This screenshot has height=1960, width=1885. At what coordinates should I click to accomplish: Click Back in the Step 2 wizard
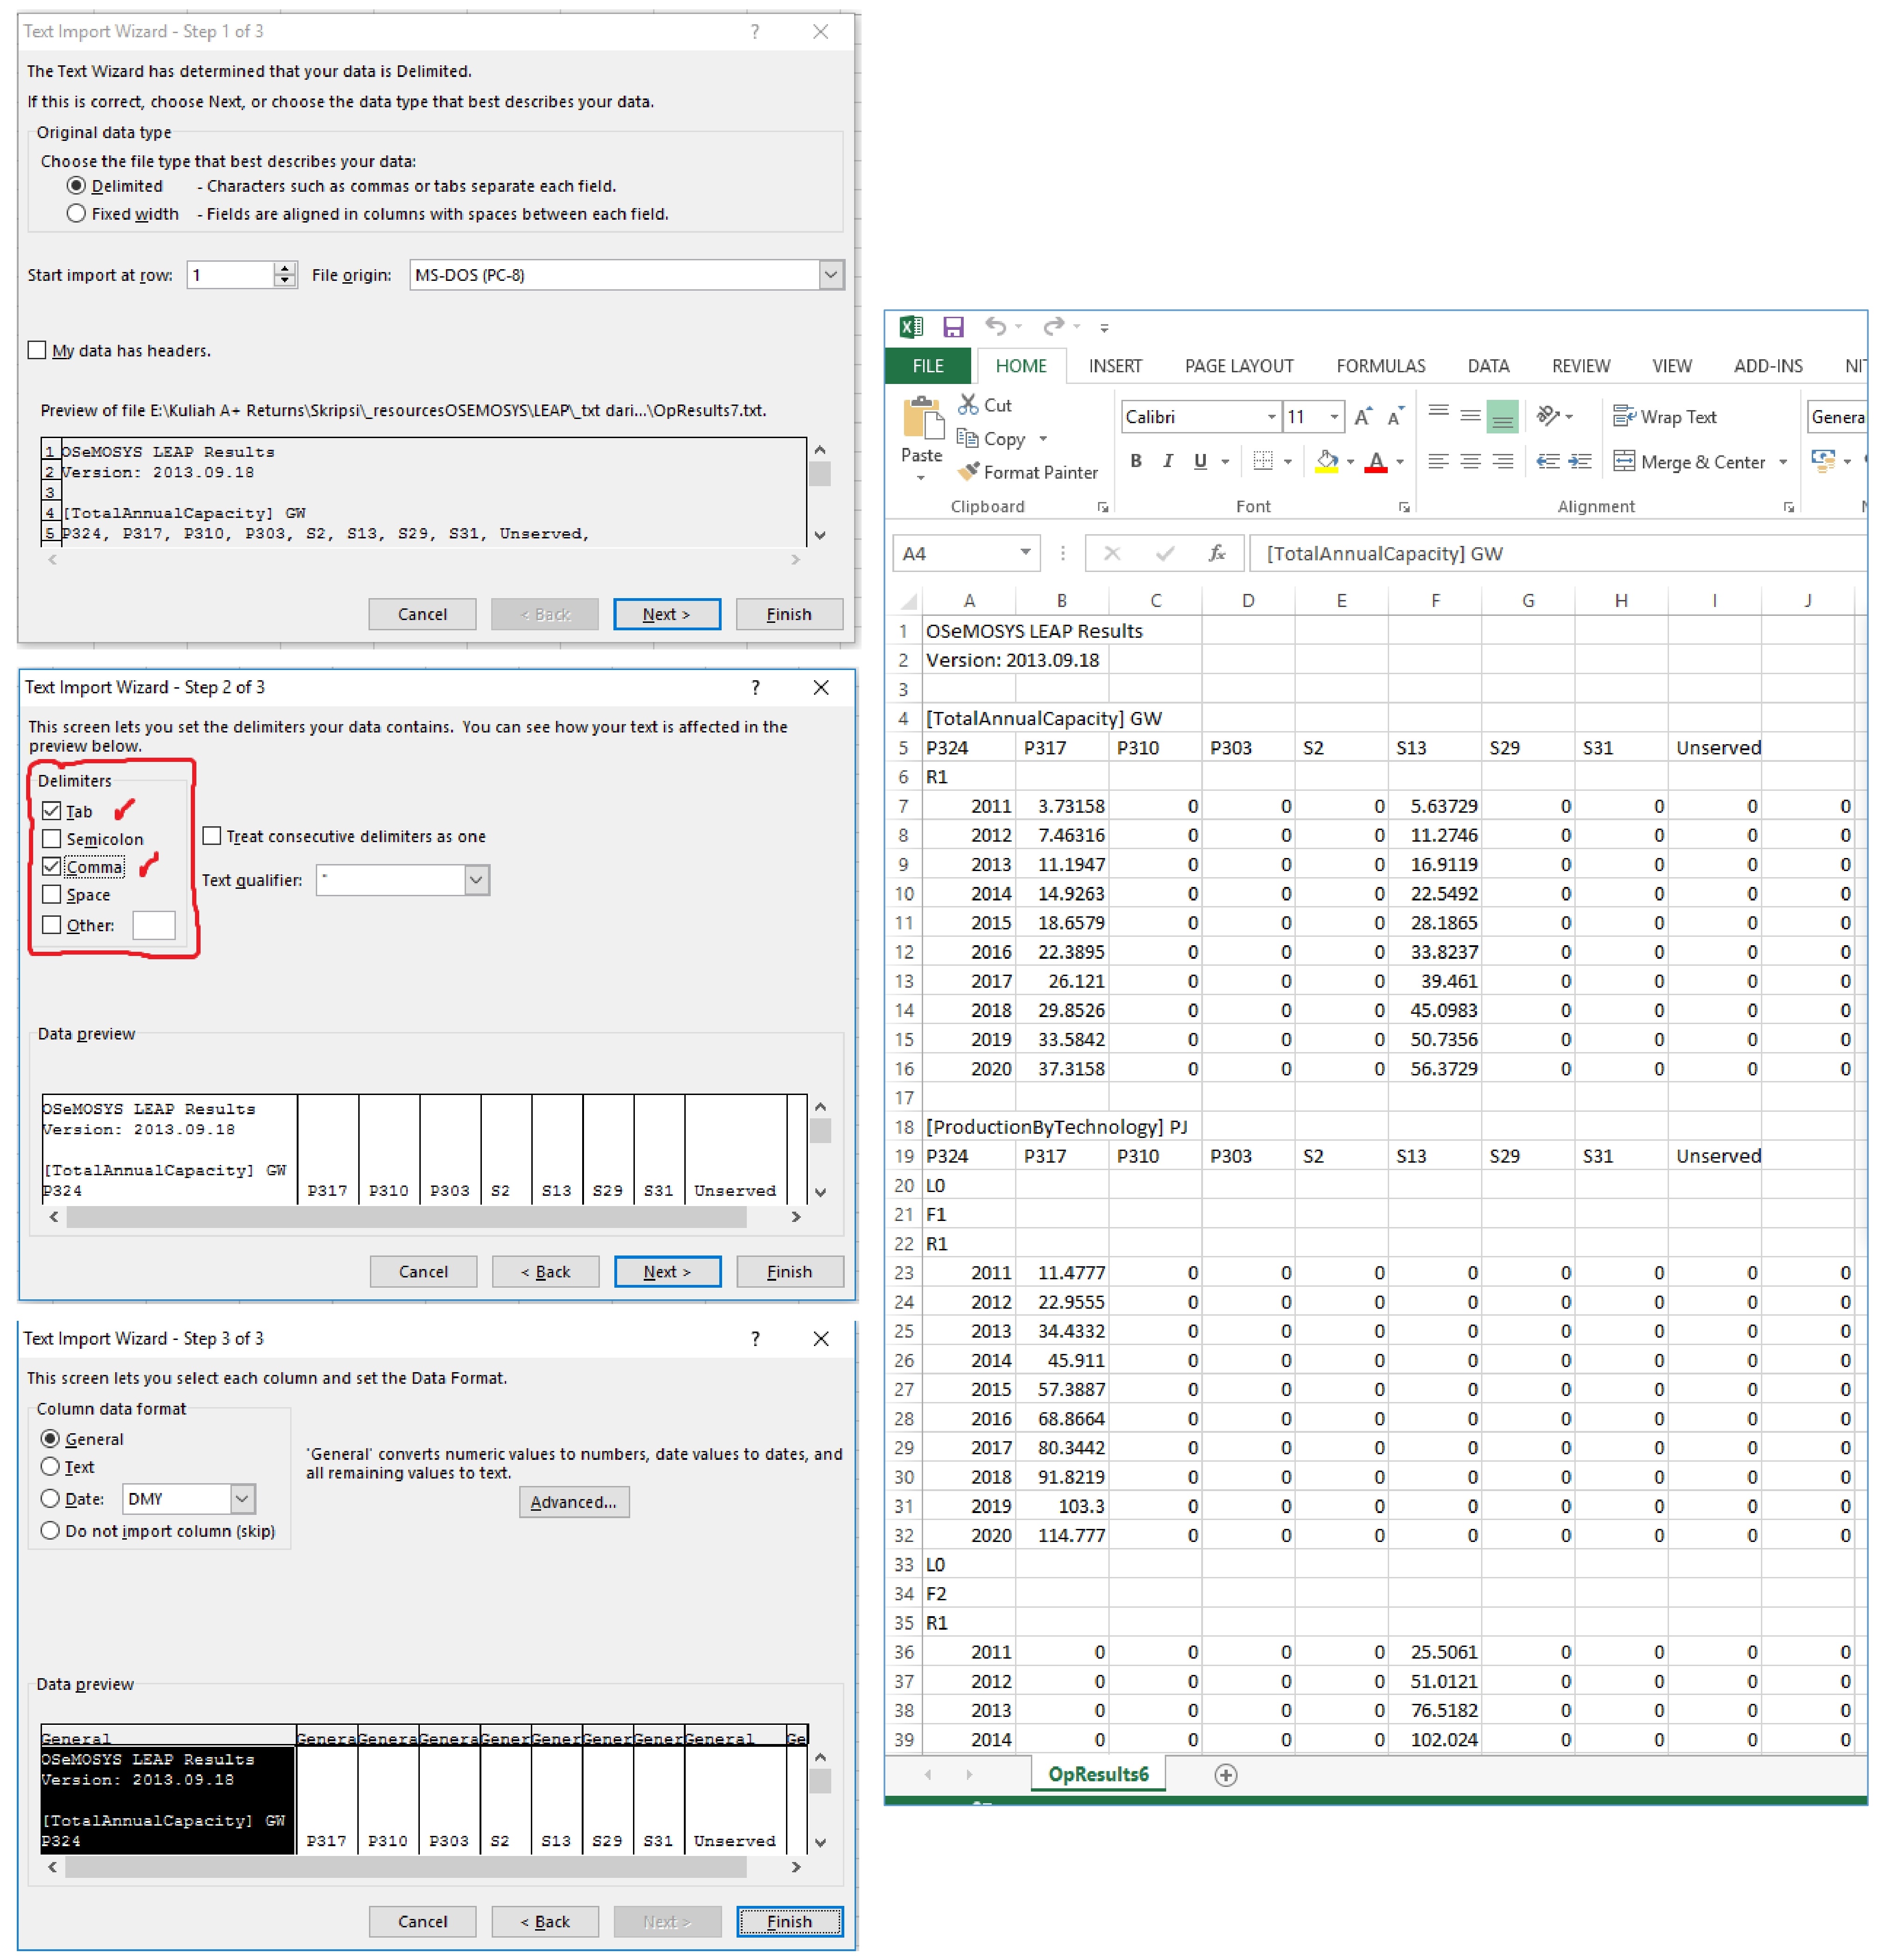click(545, 1271)
